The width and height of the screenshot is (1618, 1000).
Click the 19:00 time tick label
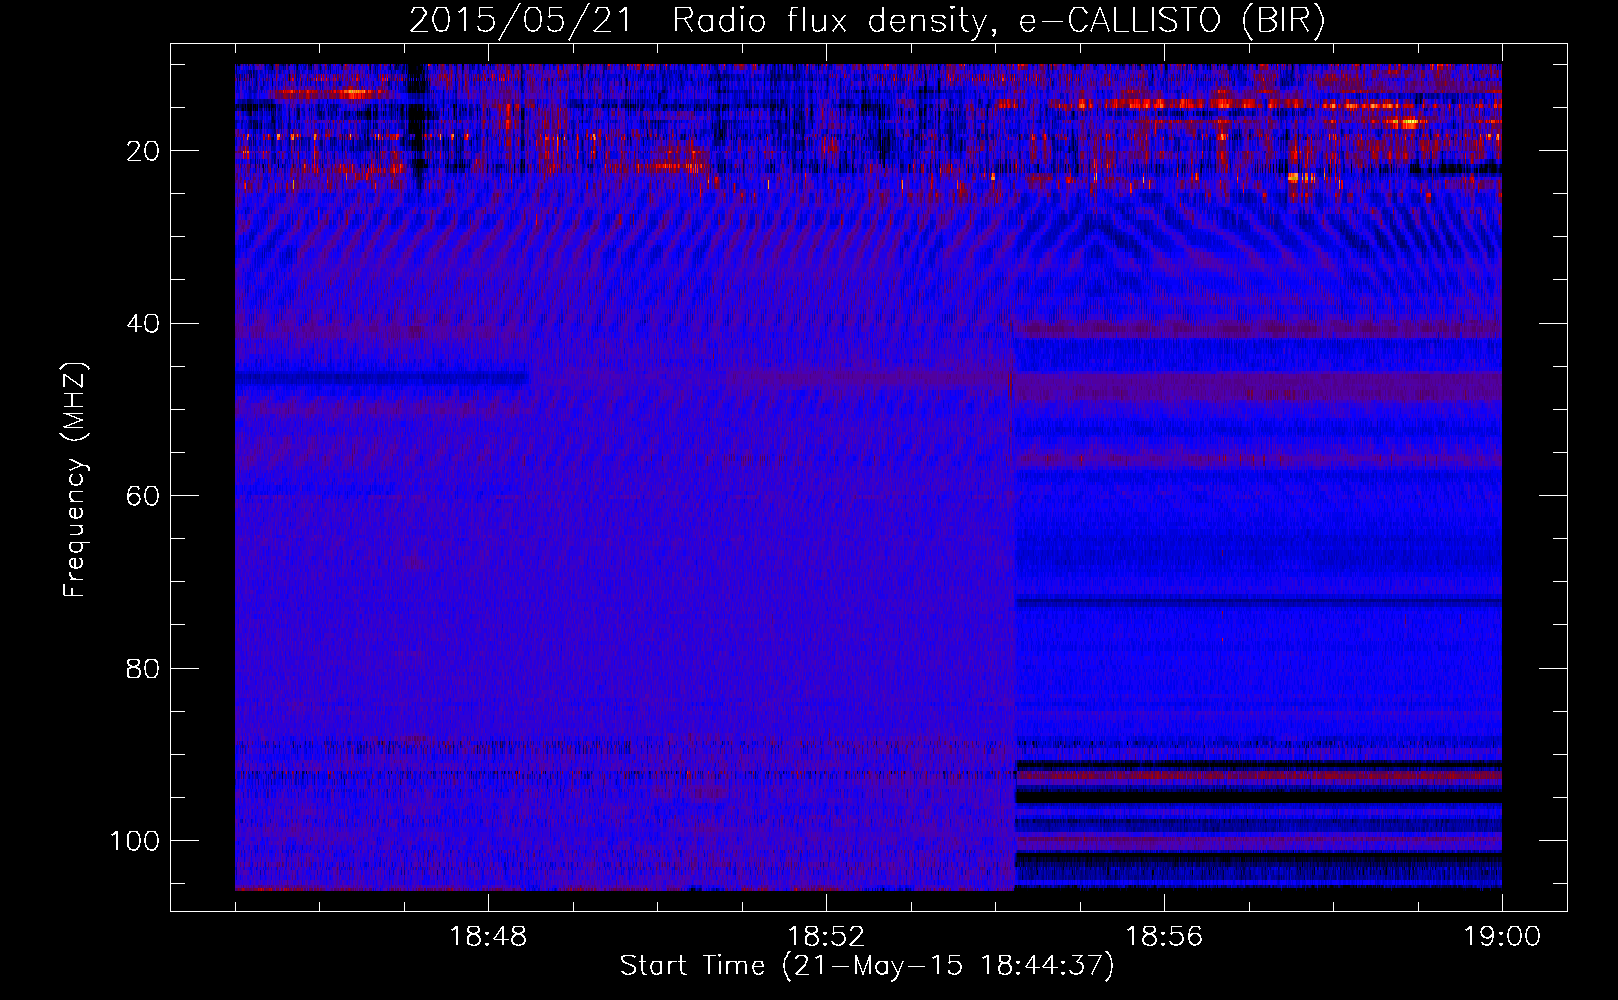(x=1502, y=937)
